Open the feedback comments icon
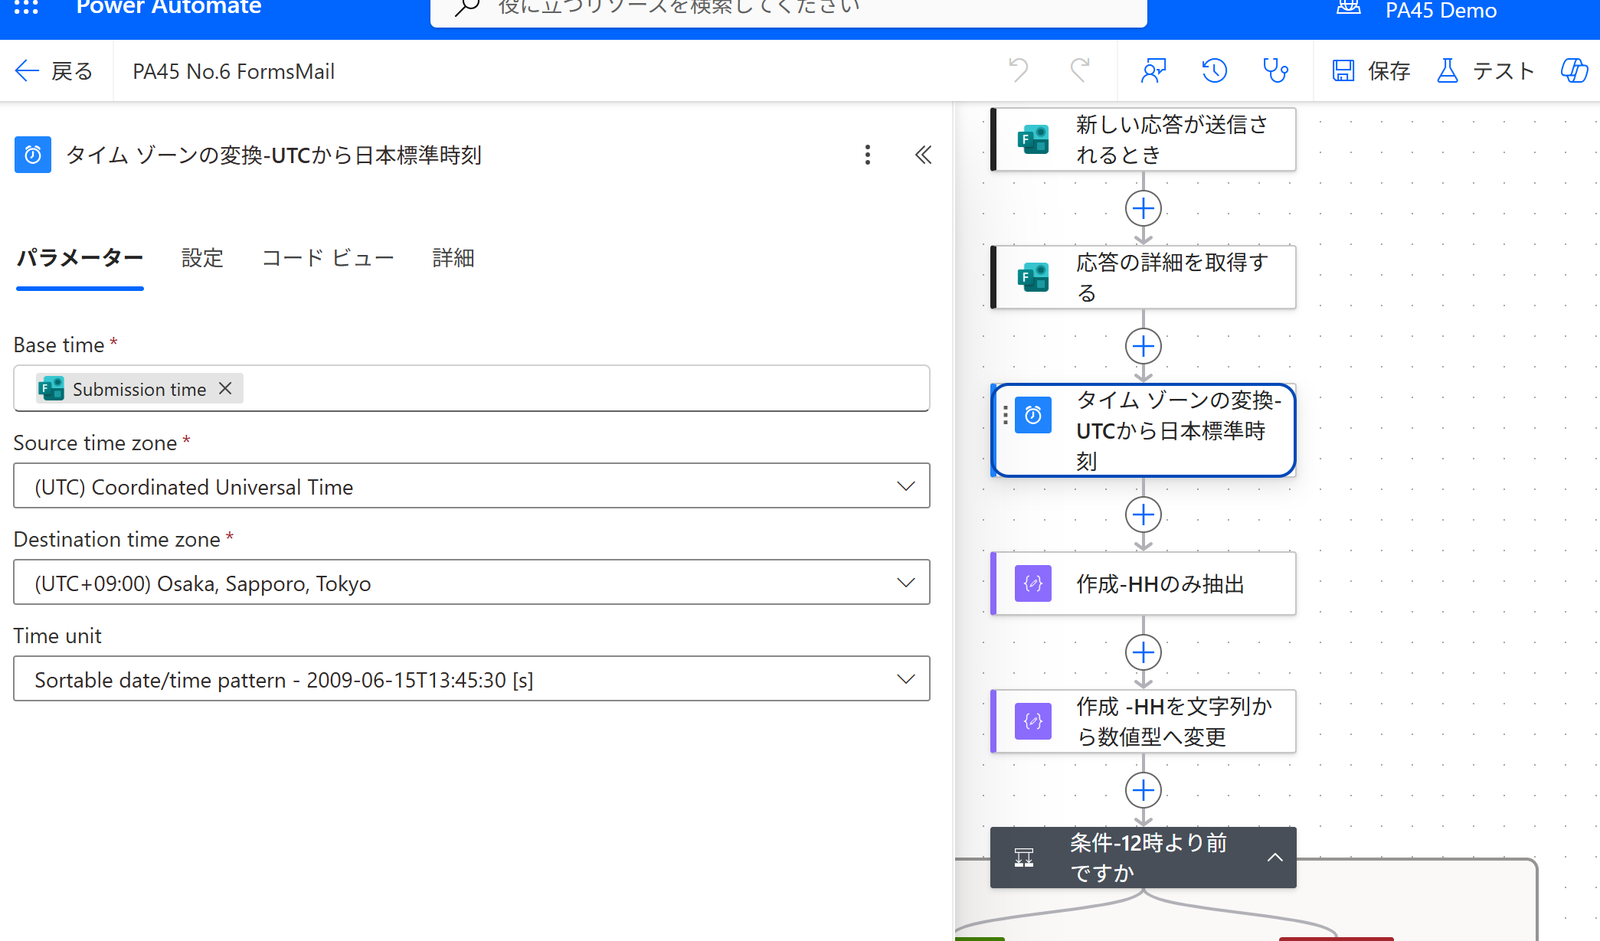 point(1153,70)
